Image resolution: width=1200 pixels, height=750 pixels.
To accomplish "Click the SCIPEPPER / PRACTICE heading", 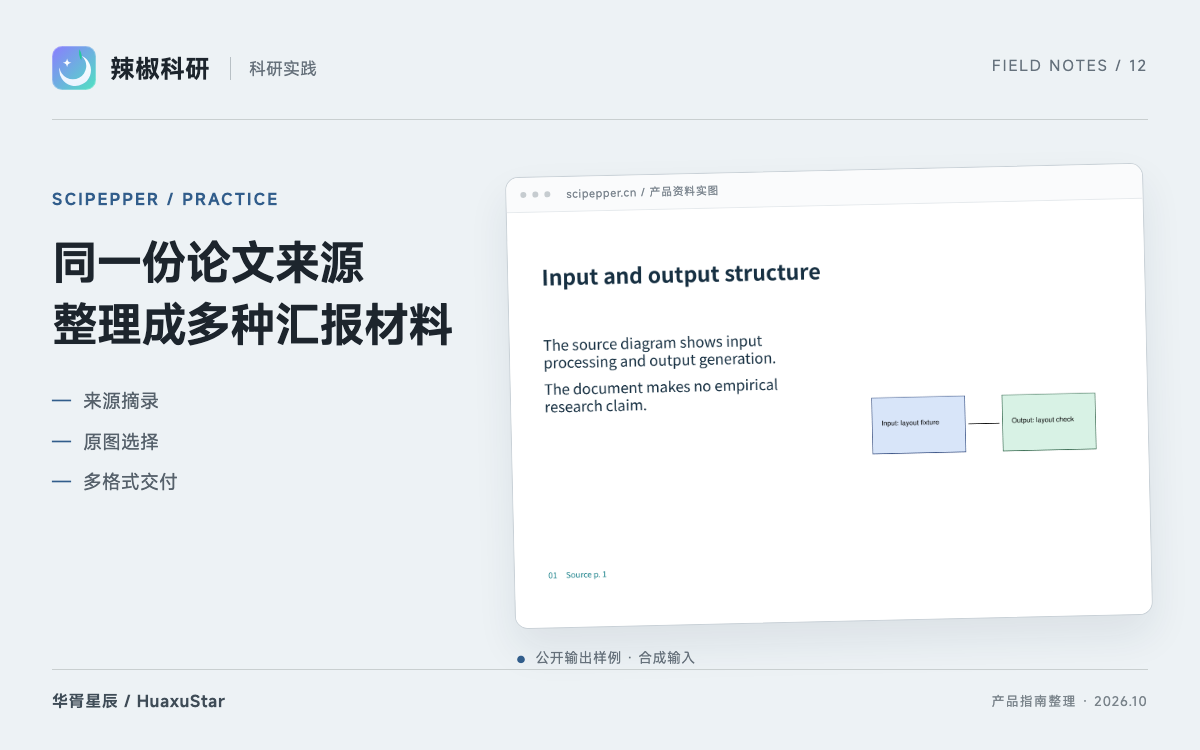I will (x=165, y=199).
